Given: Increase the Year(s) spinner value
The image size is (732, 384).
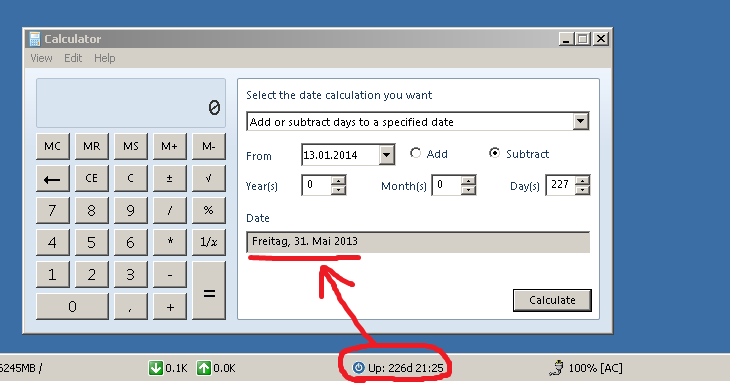Looking at the screenshot, I should pos(338,180).
